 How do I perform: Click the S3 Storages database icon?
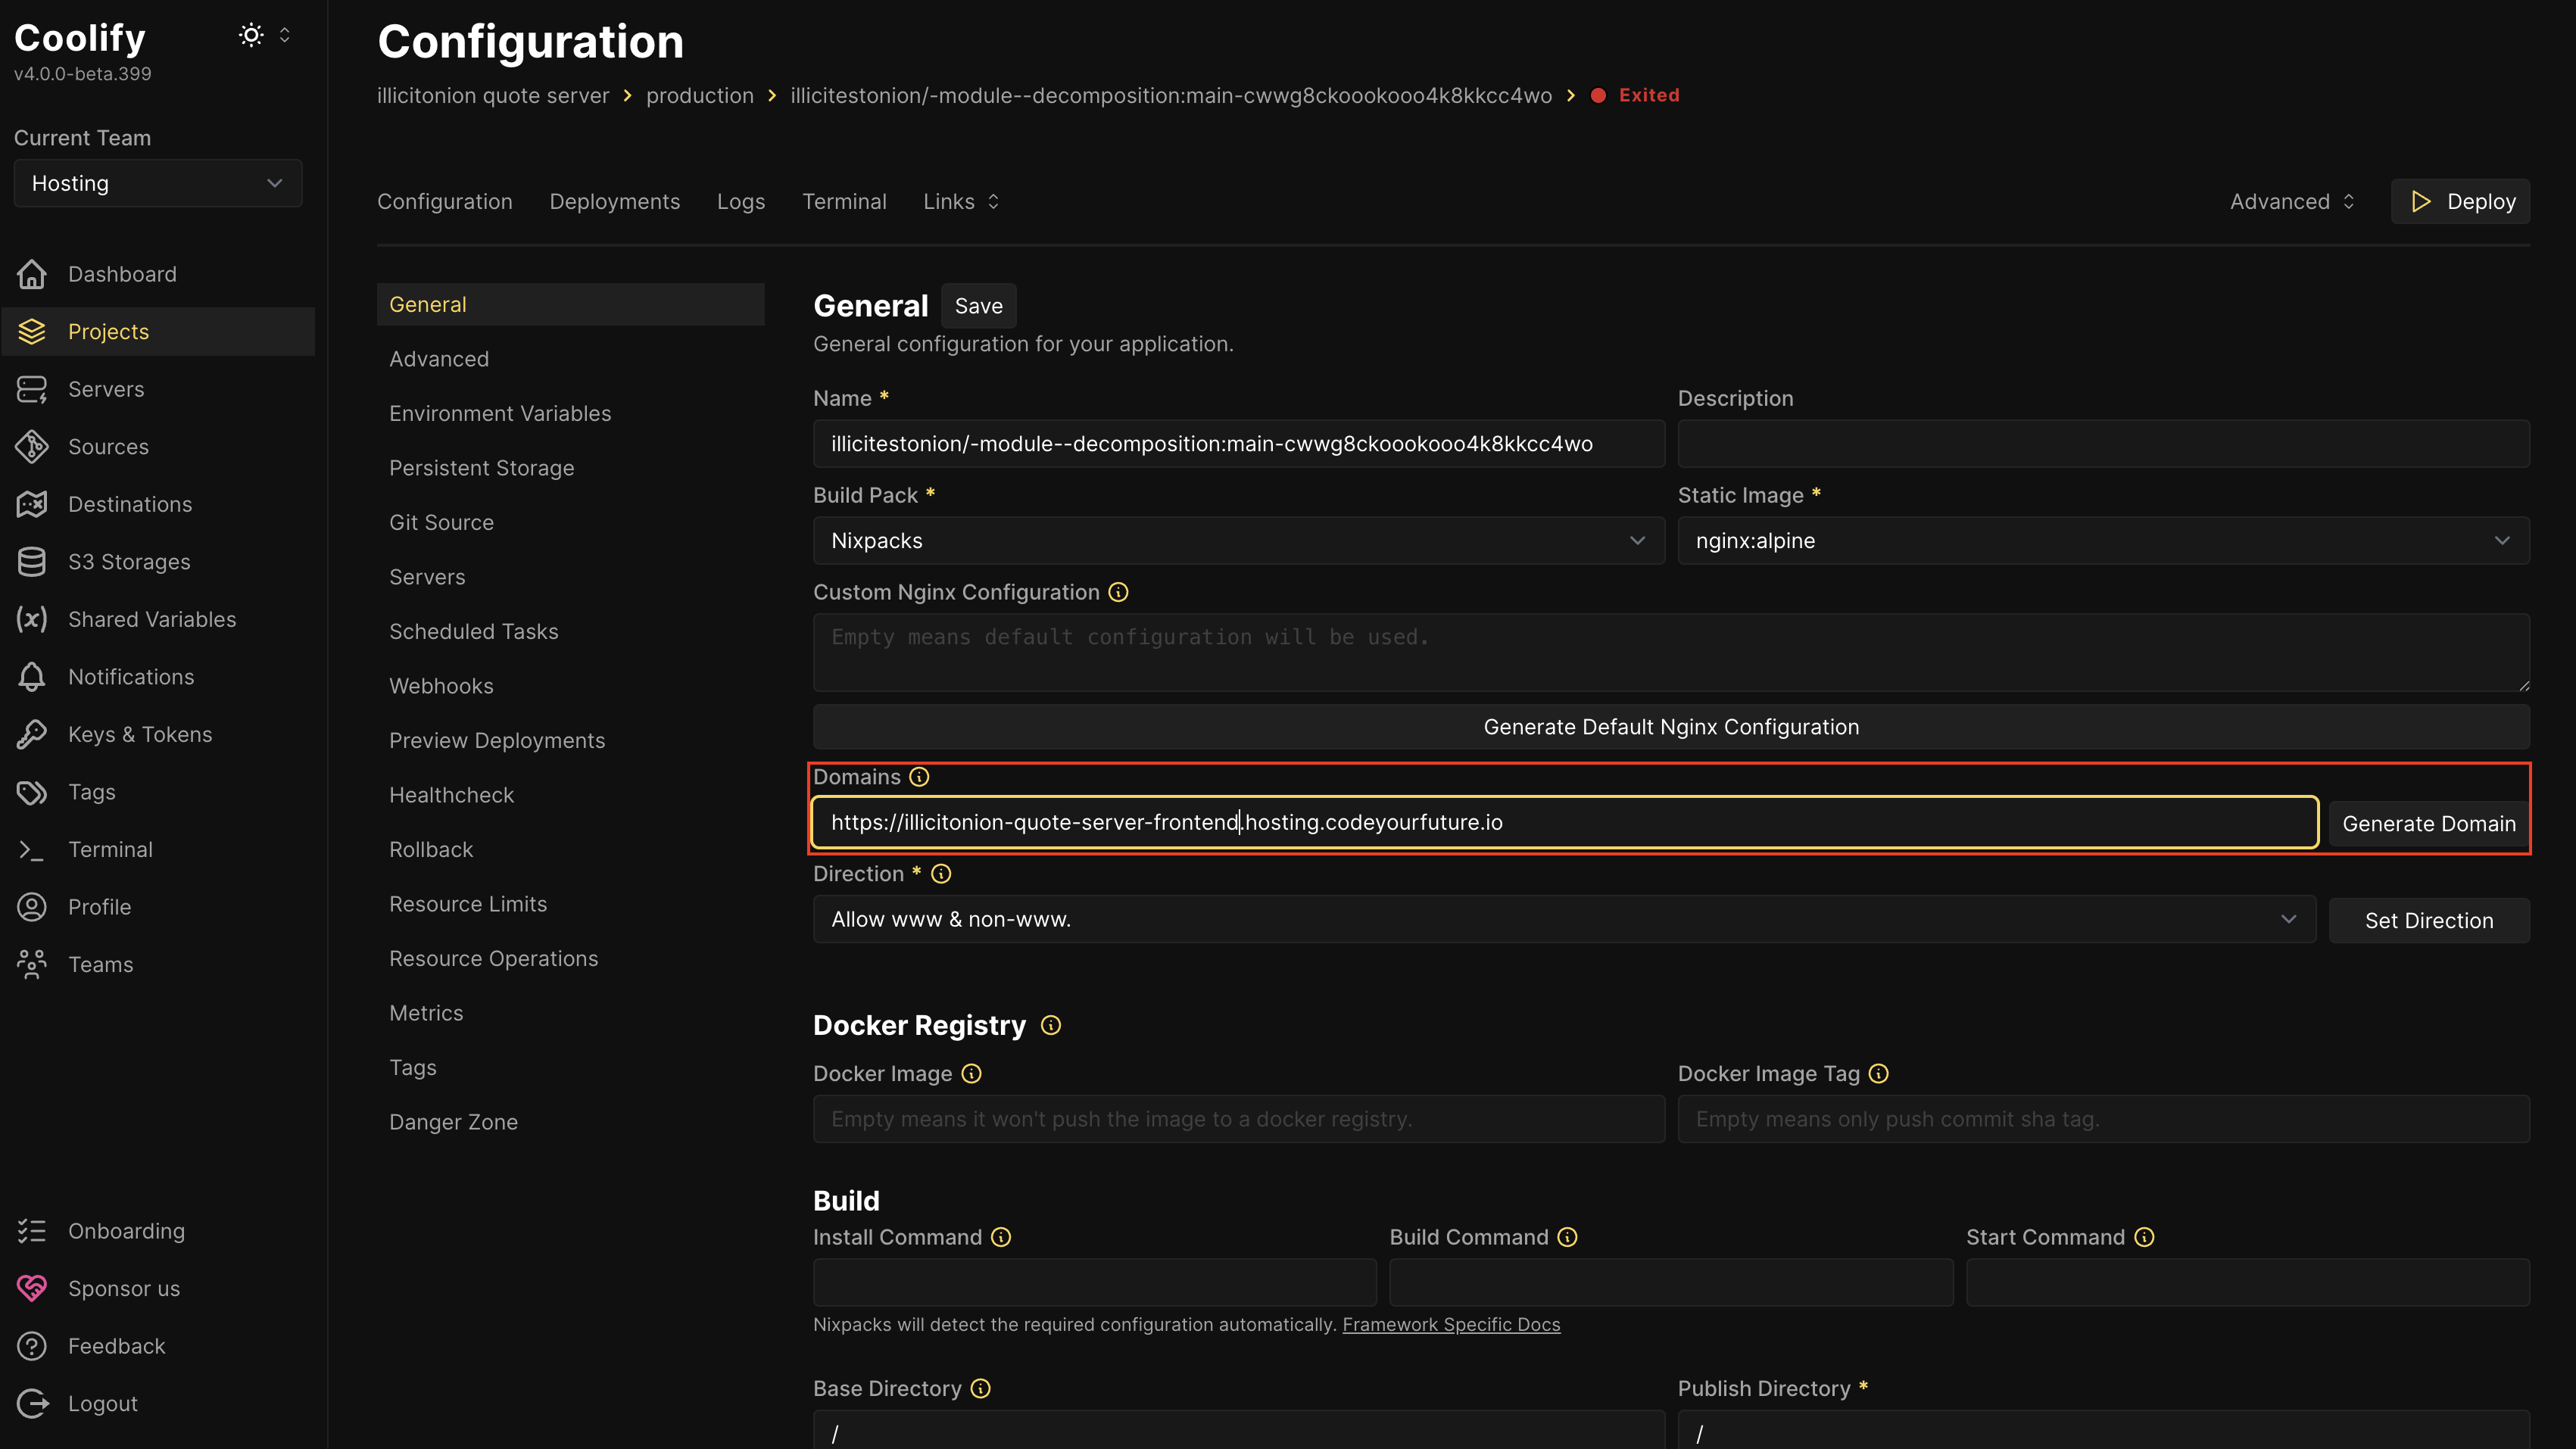click(x=32, y=562)
